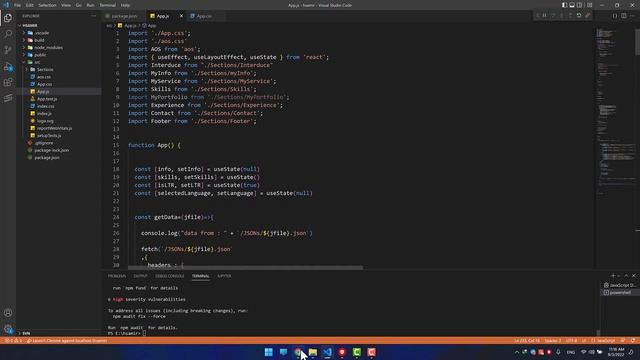Open Explorer panel more actions ellipsis

tap(93, 16)
